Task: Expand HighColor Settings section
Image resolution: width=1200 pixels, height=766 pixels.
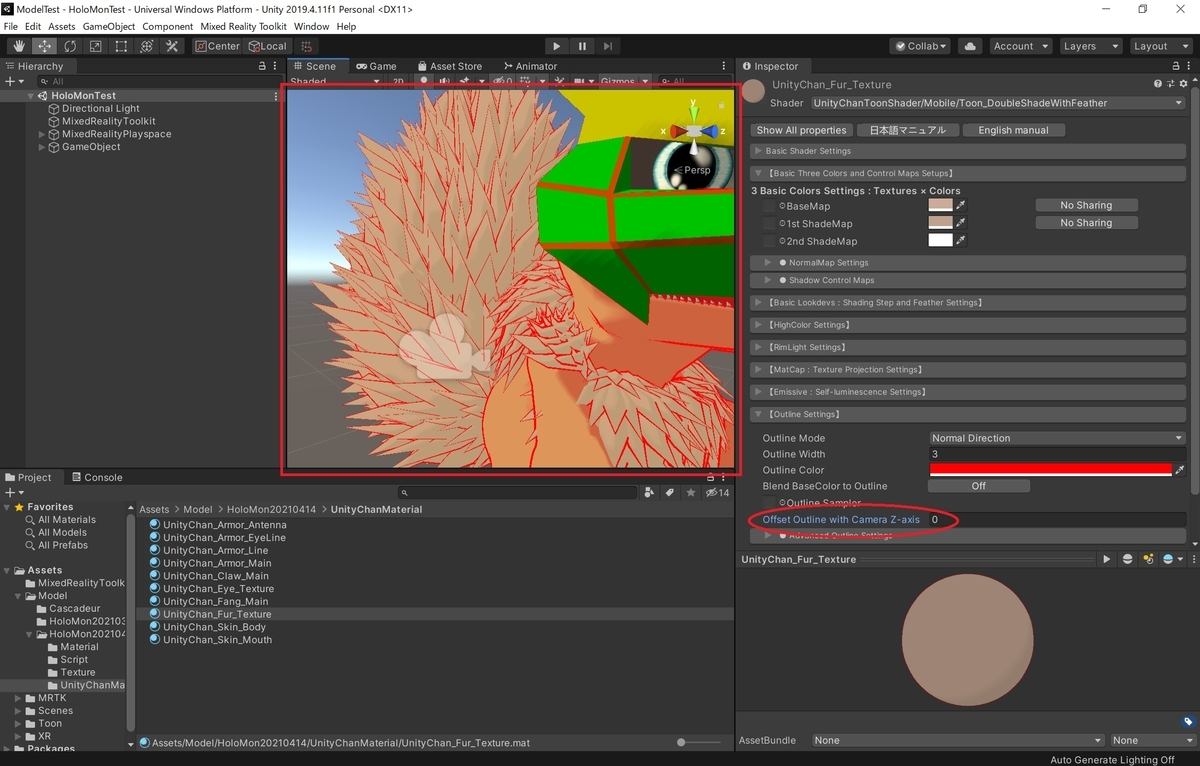Action: pos(967,325)
